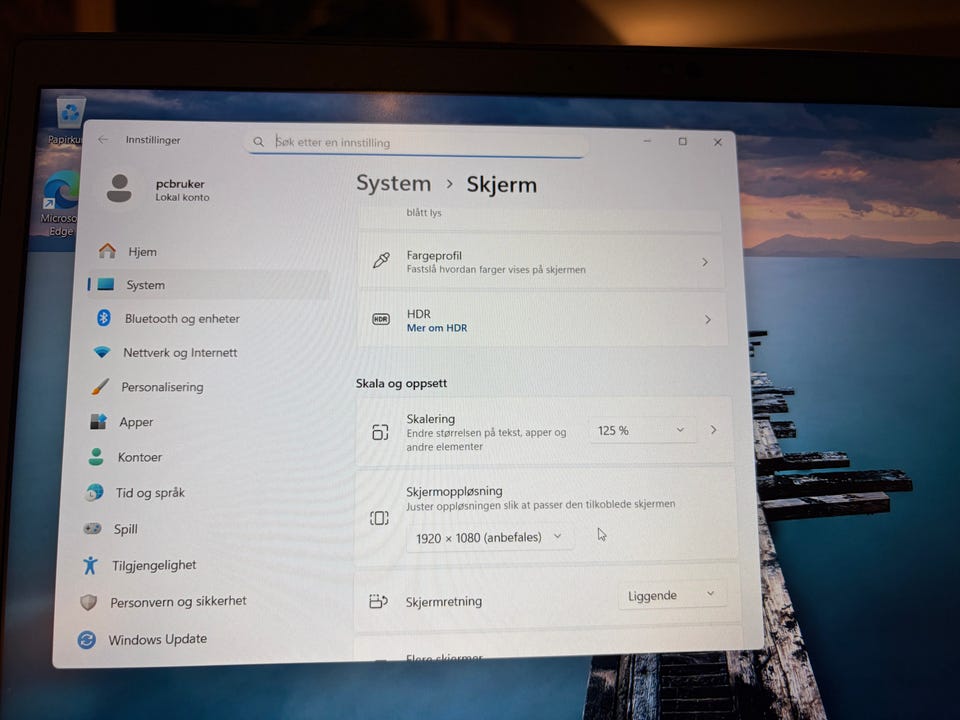Image resolution: width=960 pixels, height=720 pixels.
Task: Click the Bluetooth icon in sidebar
Action: (x=103, y=317)
